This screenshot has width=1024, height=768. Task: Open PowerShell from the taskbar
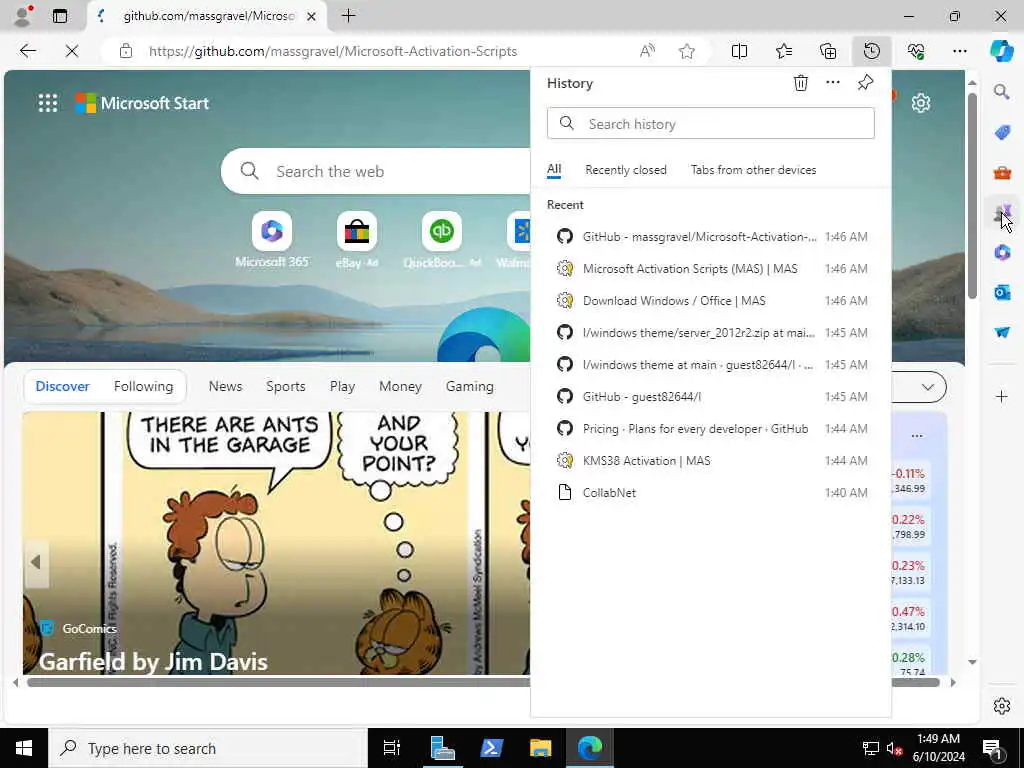point(490,748)
